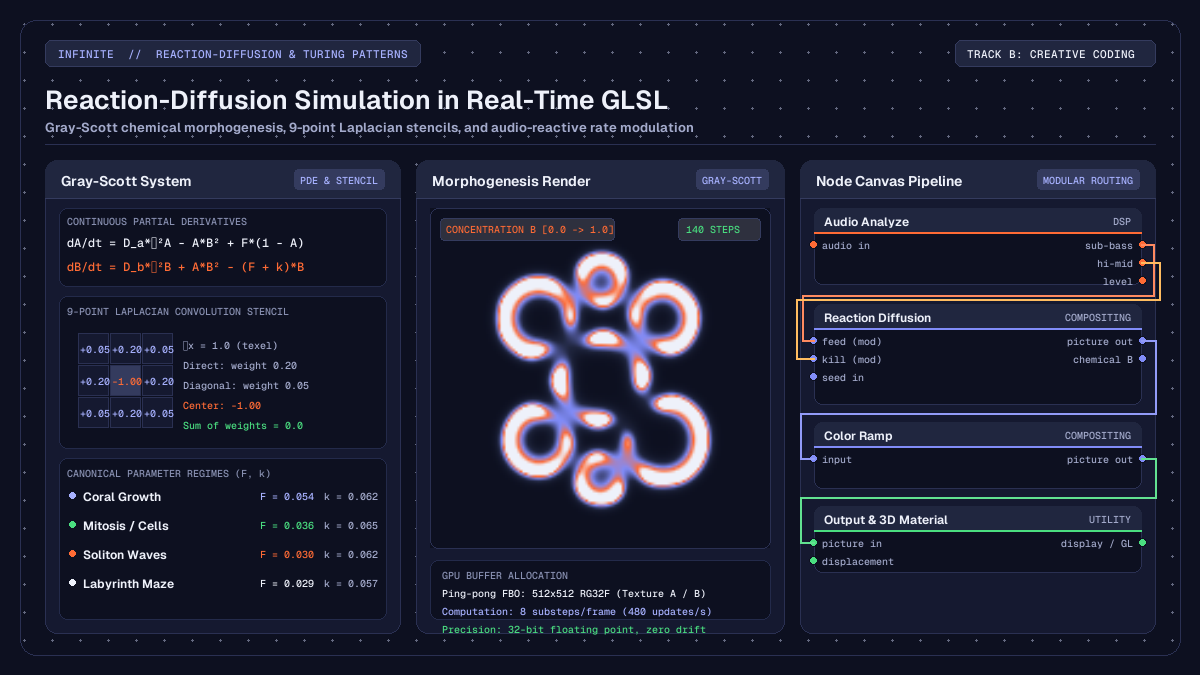Click the dA/dt equation line
Image resolution: width=1200 pixels, height=675 pixels.
[x=185, y=243]
